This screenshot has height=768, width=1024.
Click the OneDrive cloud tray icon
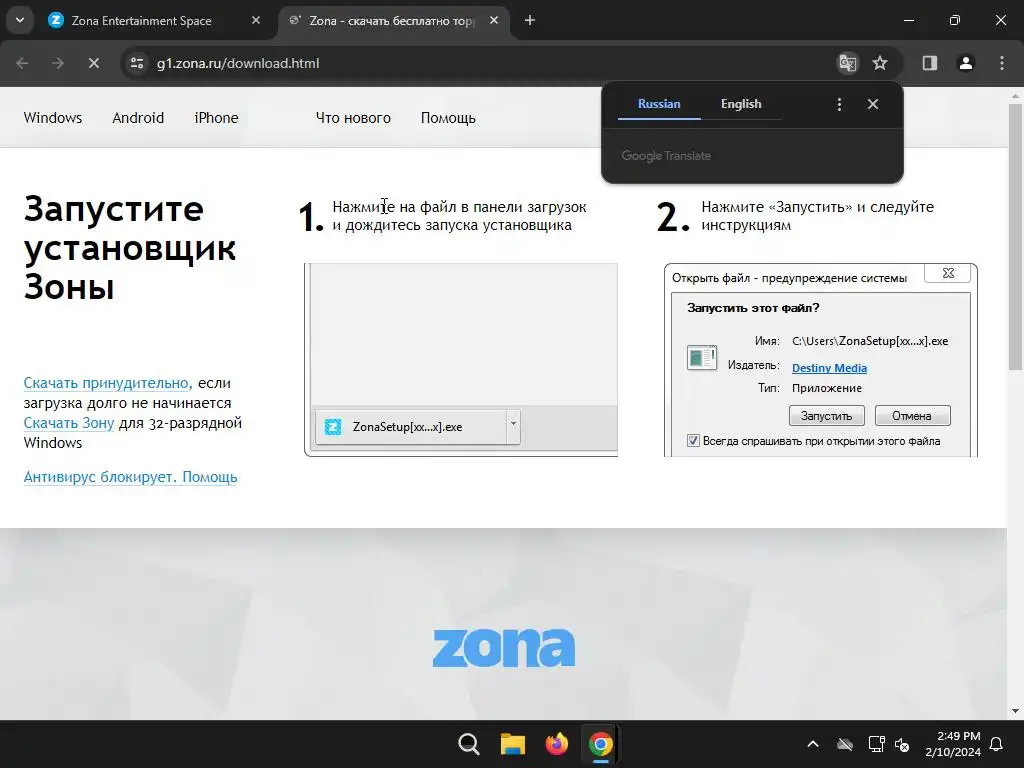(x=845, y=744)
